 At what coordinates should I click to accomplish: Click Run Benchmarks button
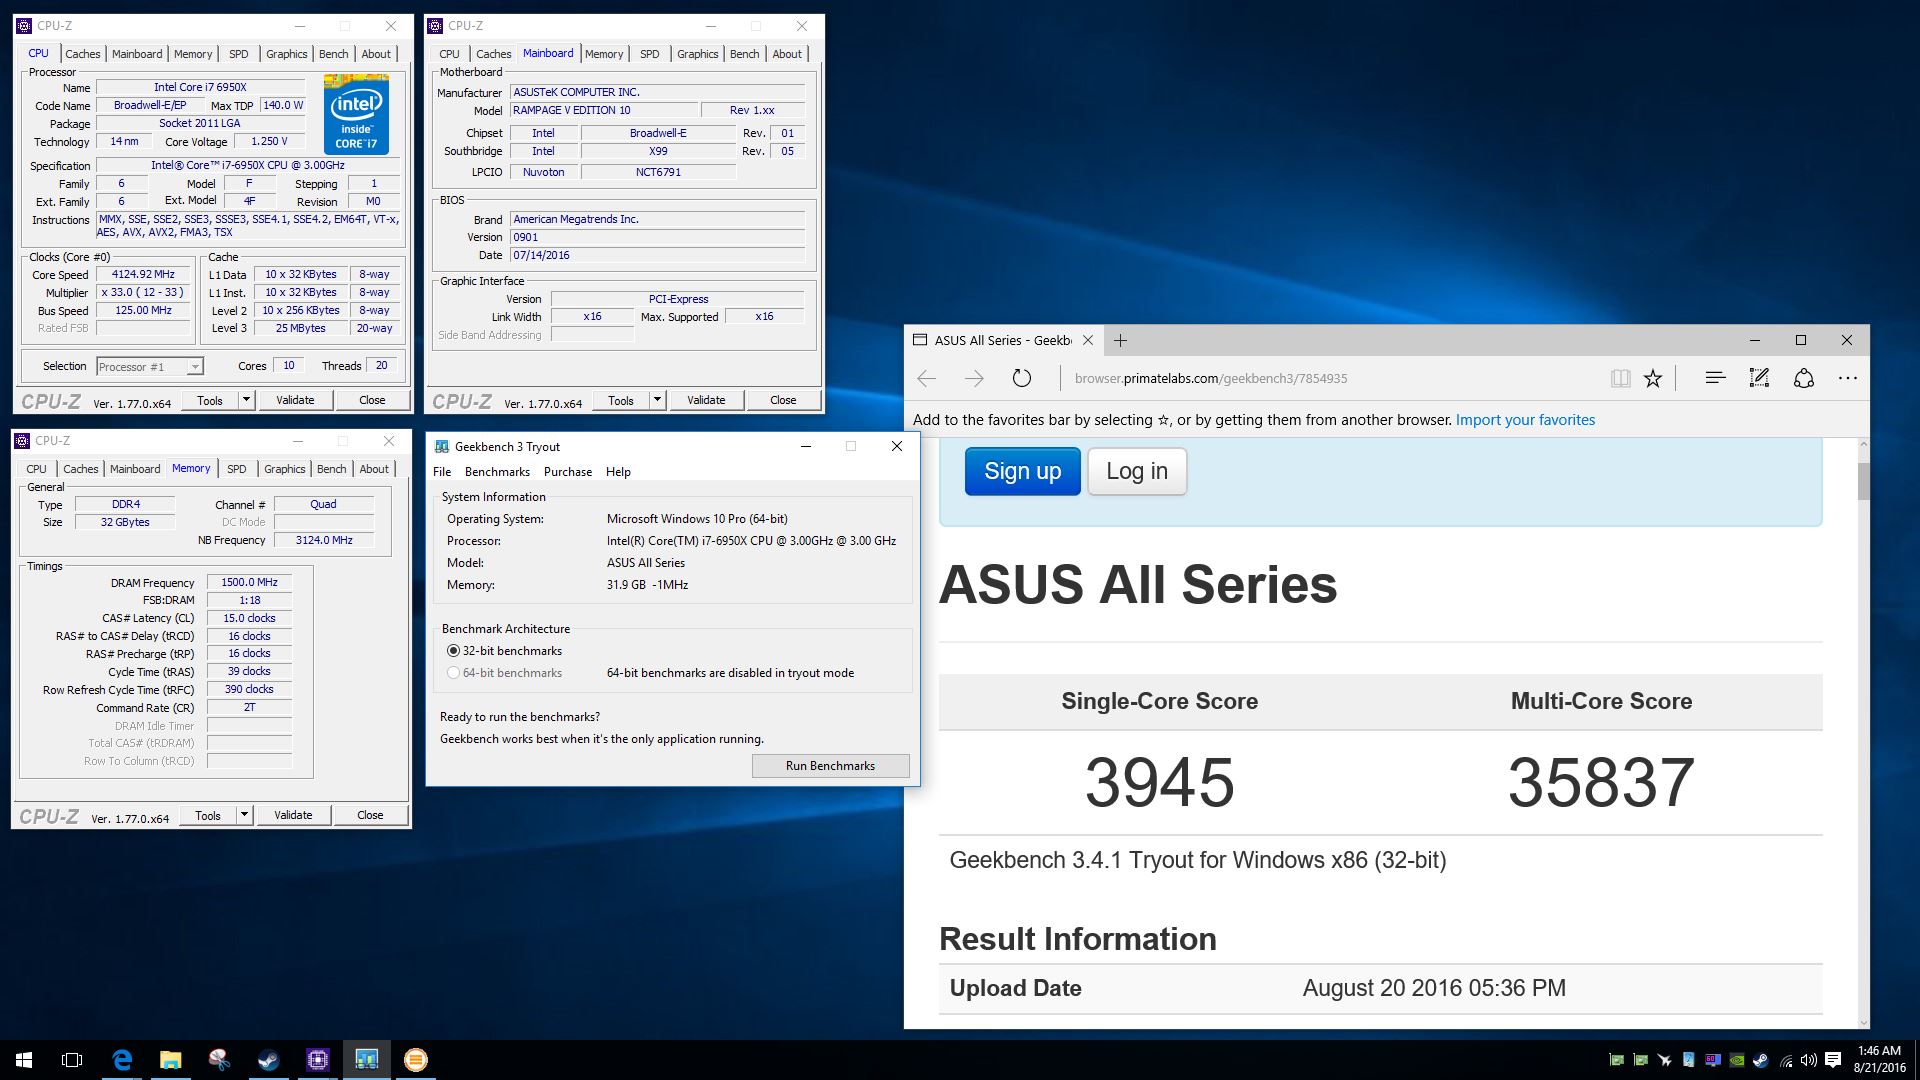830,766
